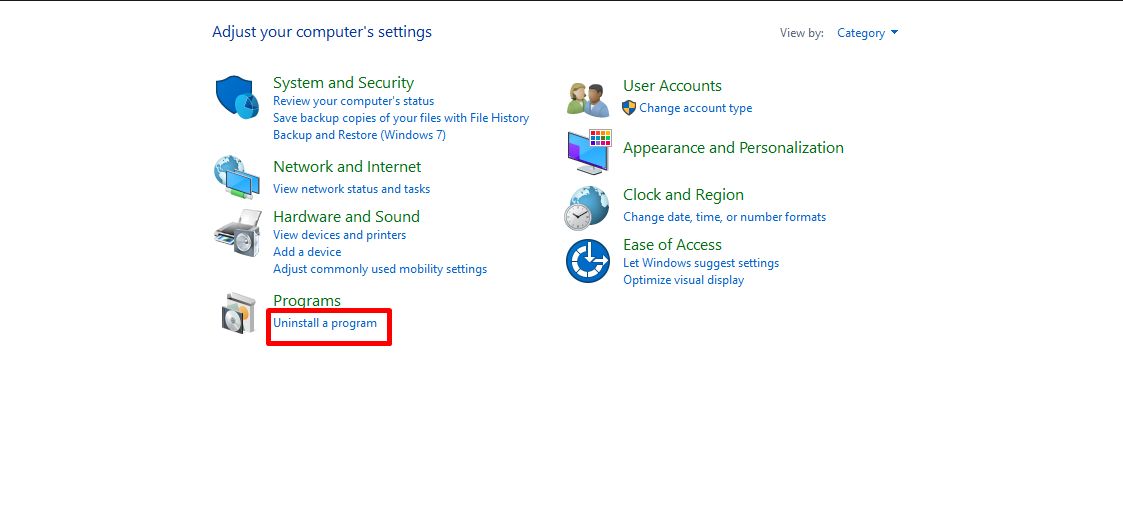
Task: Open the System and Security heading
Action: [343, 82]
